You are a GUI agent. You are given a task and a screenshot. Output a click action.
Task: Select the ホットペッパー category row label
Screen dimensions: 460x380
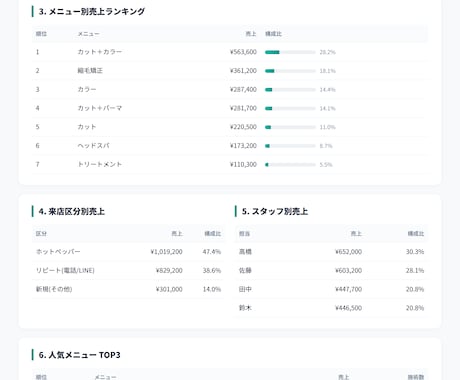[x=58, y=252]
